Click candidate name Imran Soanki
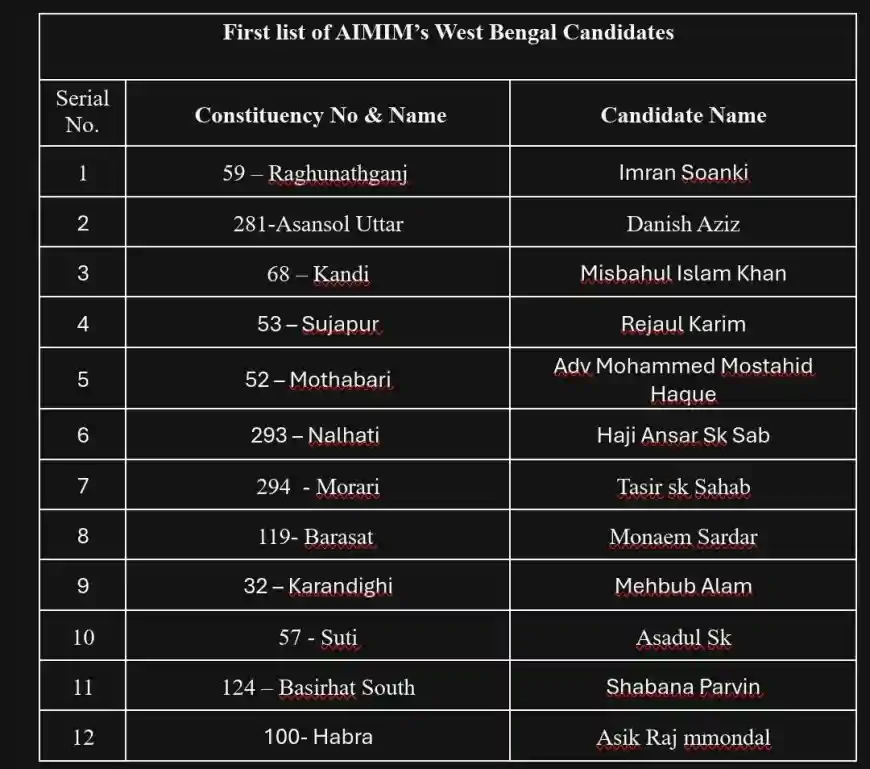 pyautogui.click(x=683, y=173)
